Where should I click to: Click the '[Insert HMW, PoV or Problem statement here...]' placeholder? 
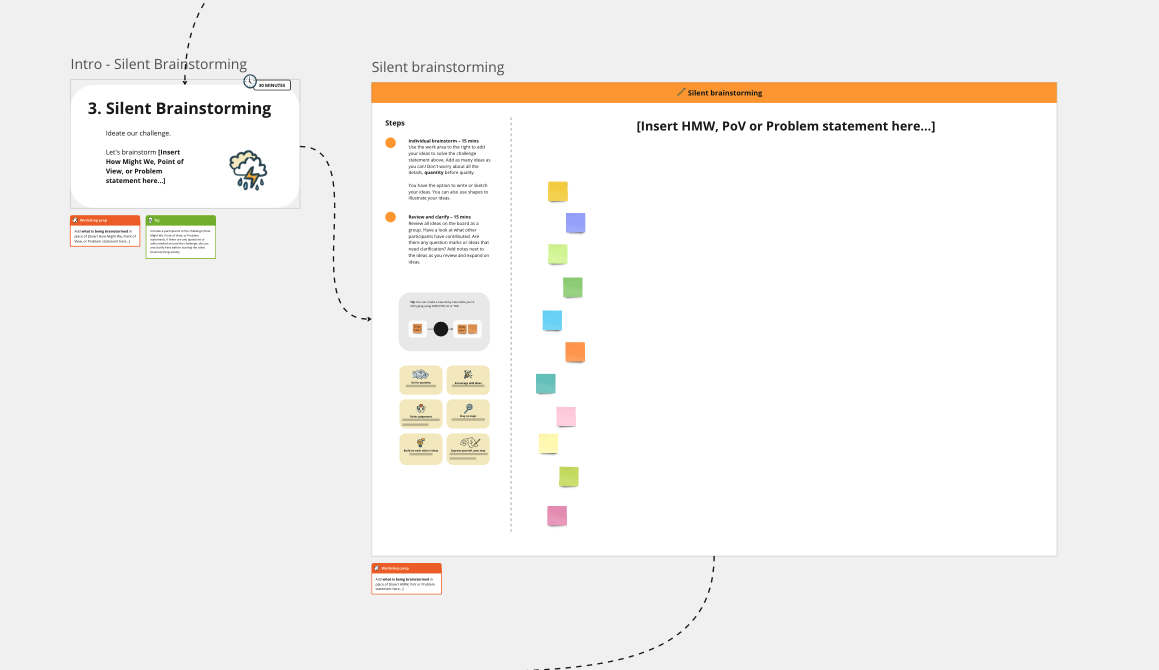coord(785,126)
